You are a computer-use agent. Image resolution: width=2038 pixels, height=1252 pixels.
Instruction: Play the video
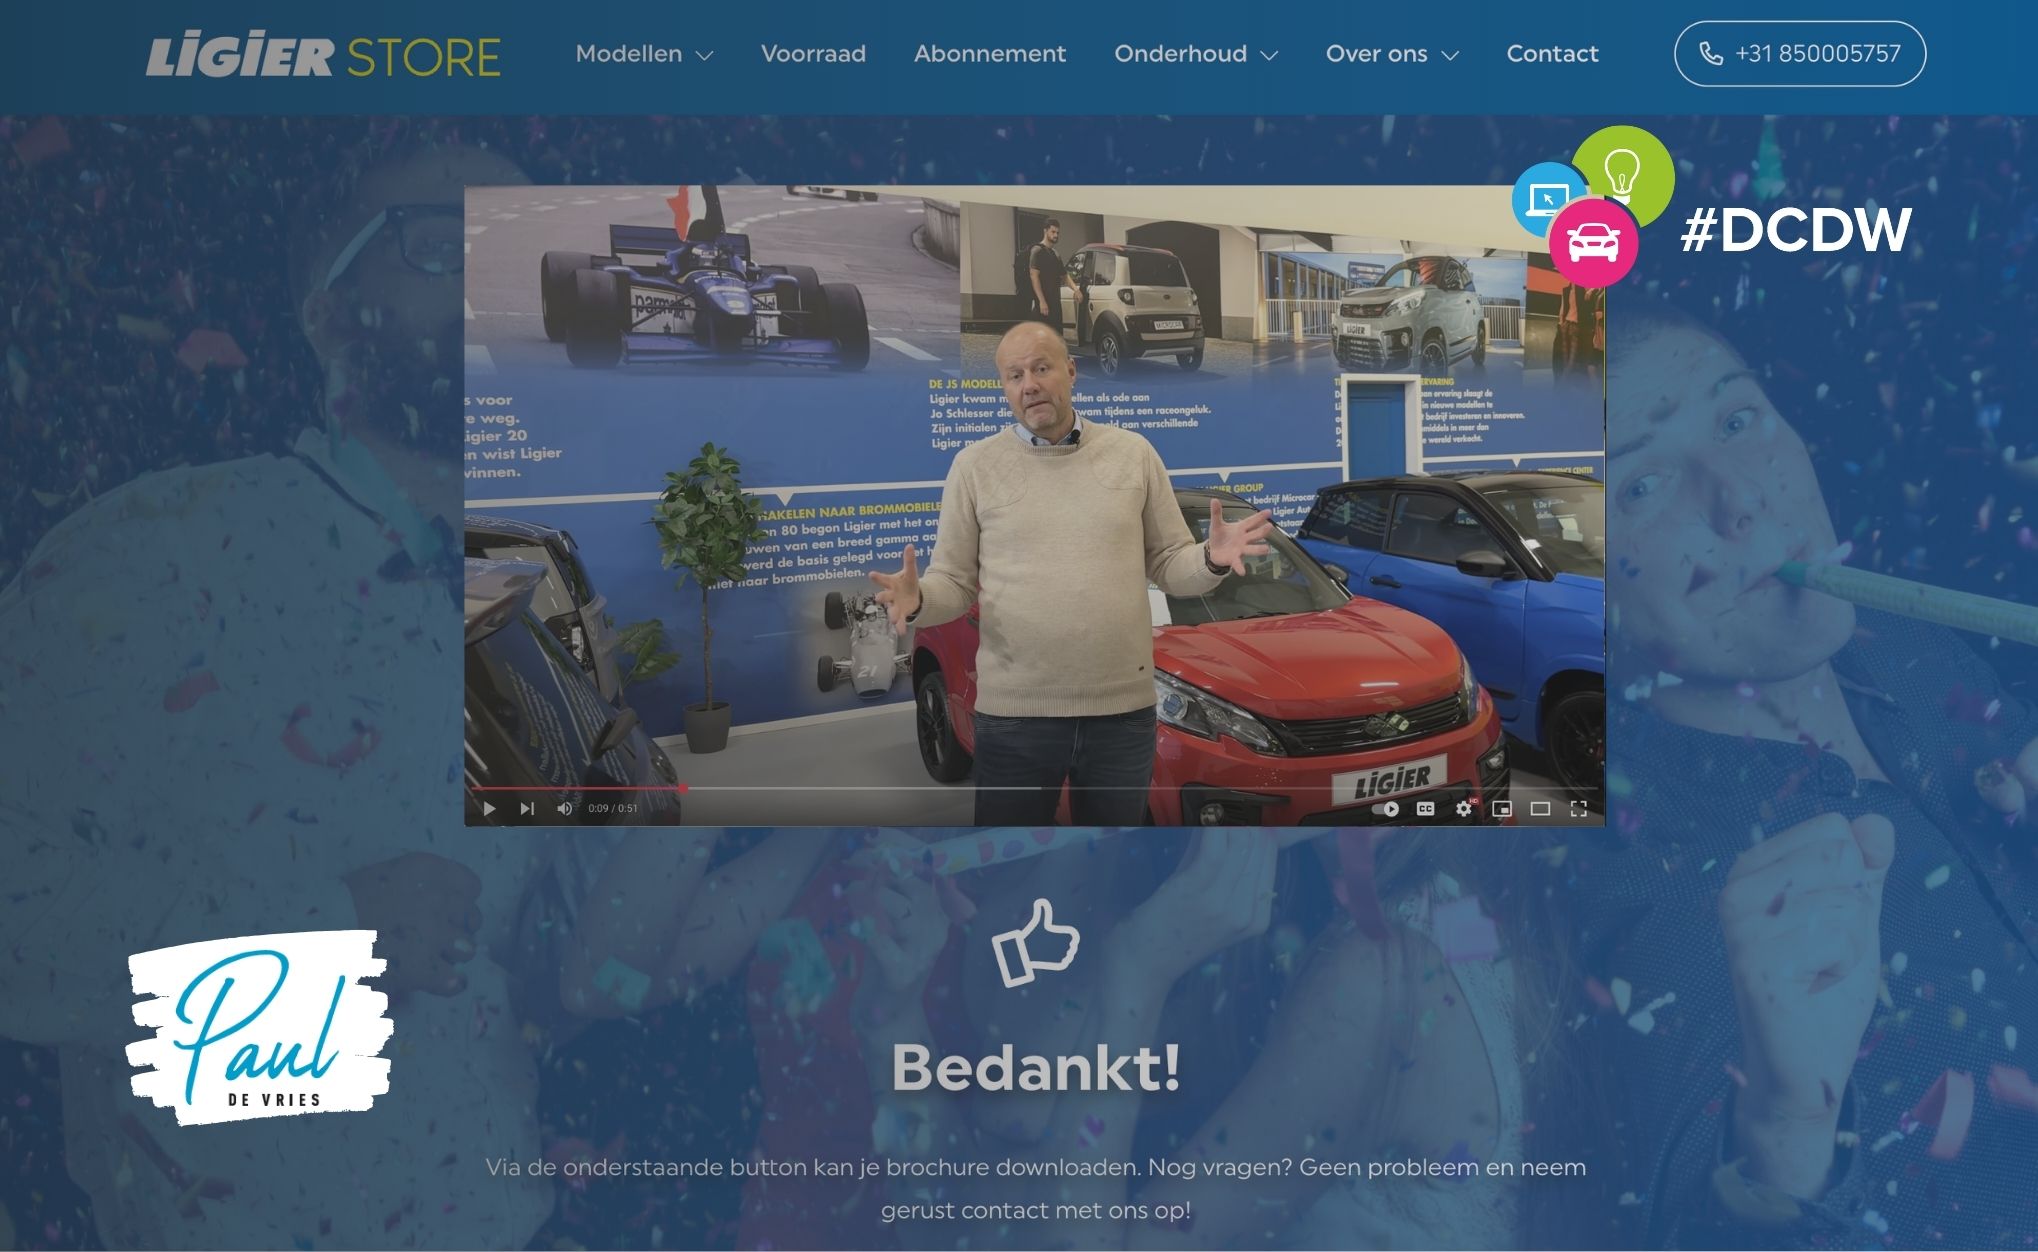[x=489, y=808]
